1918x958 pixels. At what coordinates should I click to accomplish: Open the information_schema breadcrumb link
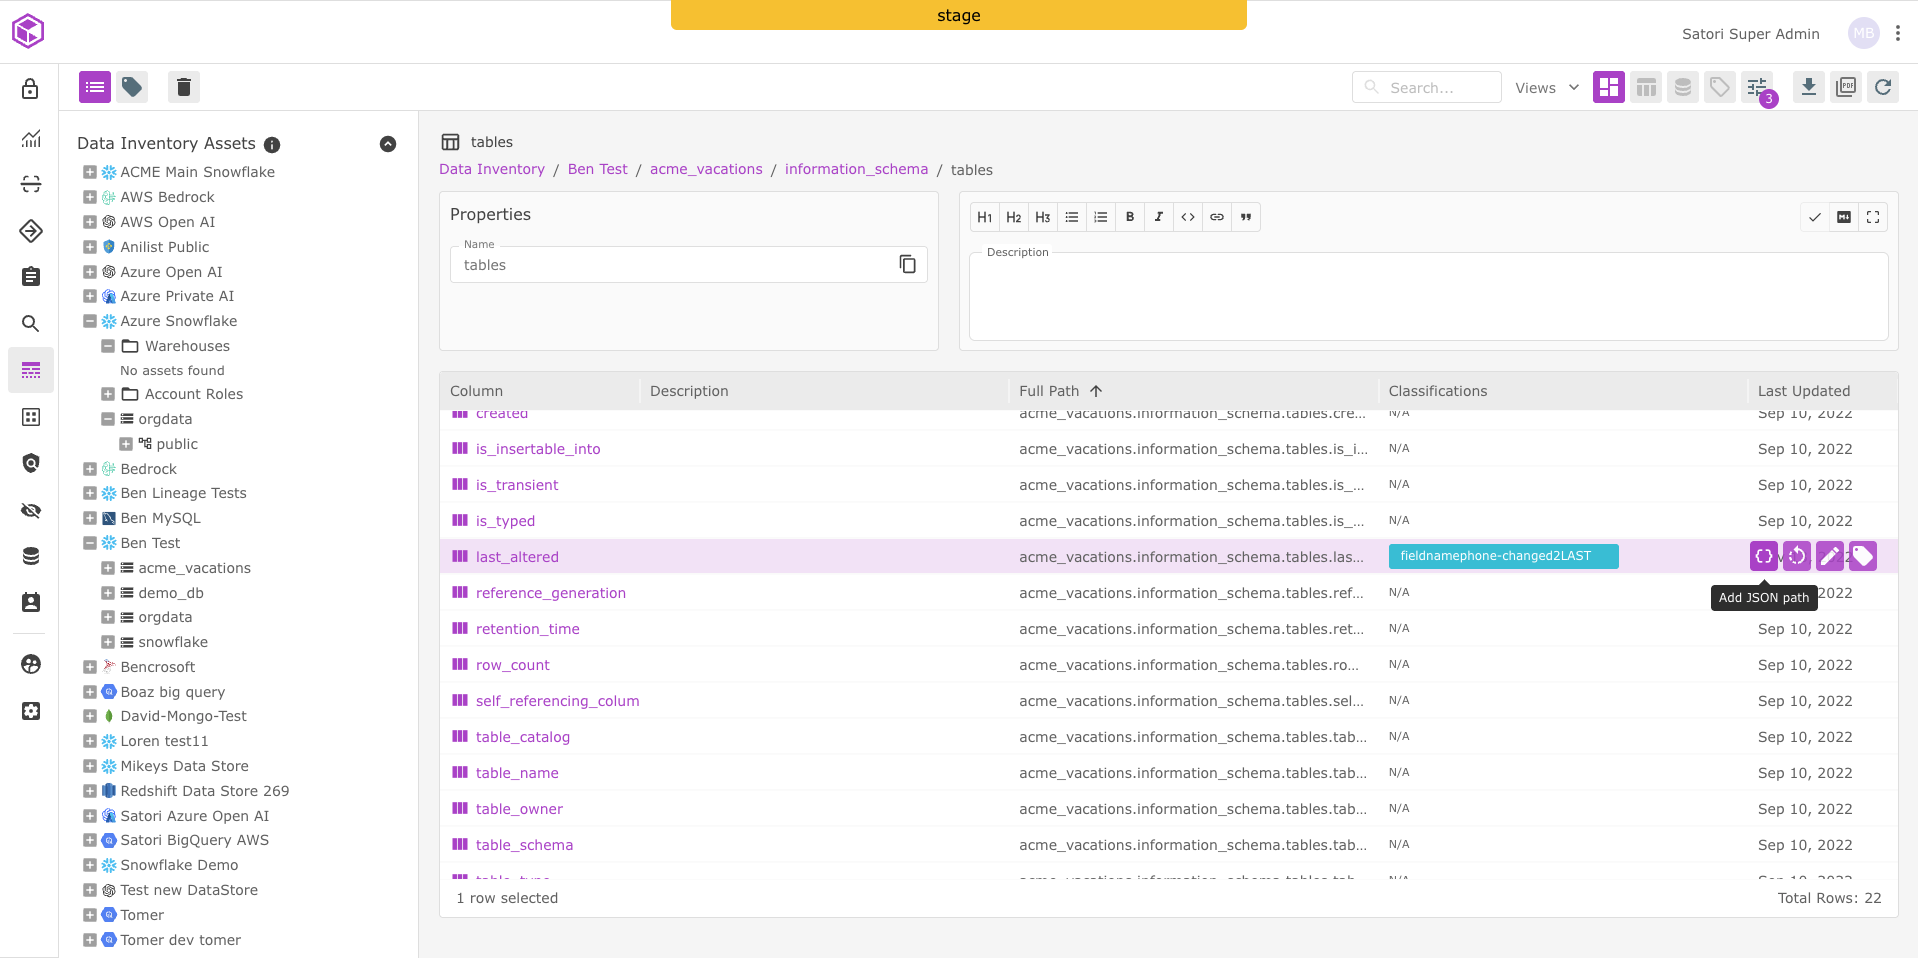[856, 169]
